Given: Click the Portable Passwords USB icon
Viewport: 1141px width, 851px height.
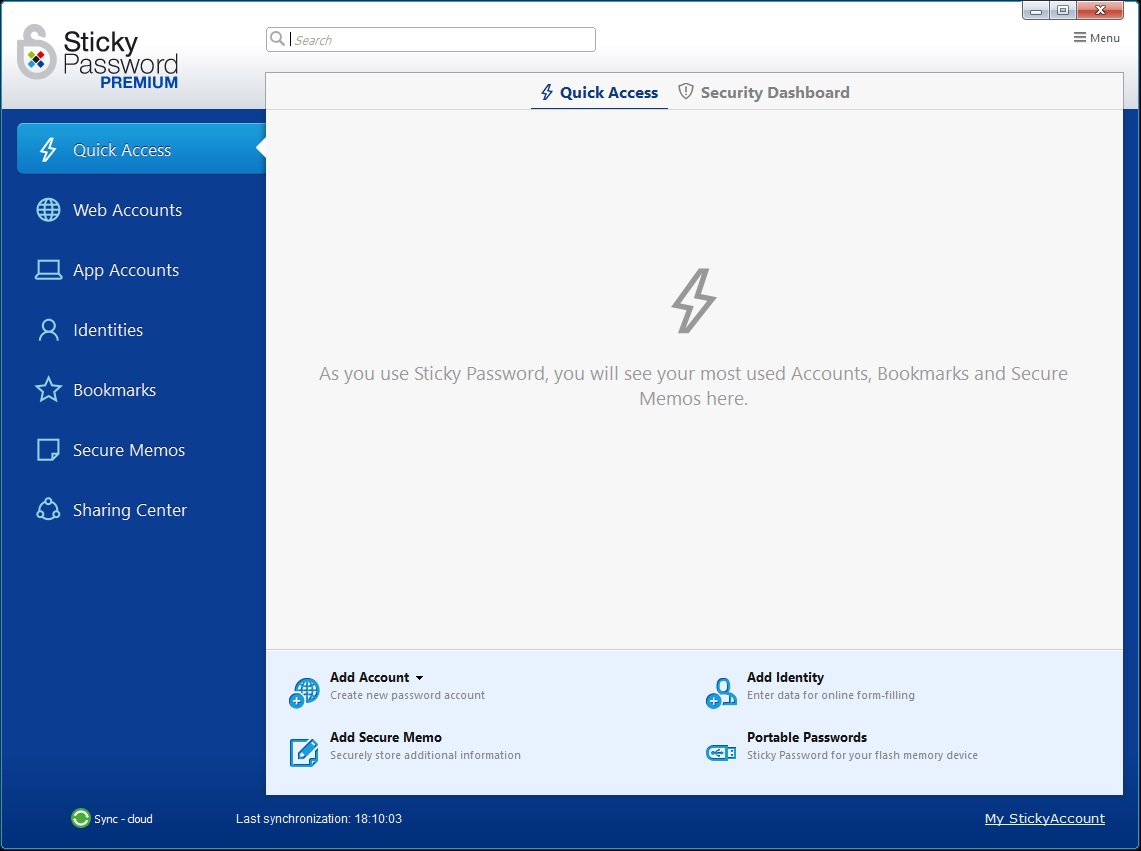Looking at the screenshot, I should pos(721,753).
